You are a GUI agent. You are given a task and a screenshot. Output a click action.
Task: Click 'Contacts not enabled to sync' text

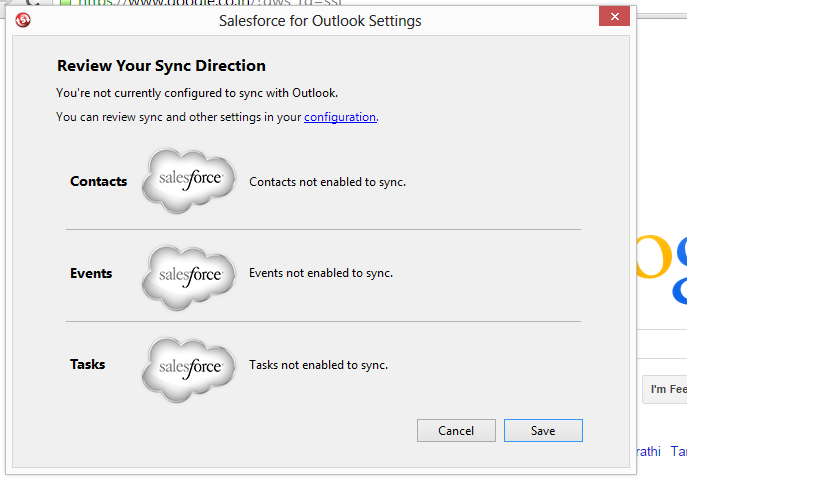point(327,183)
